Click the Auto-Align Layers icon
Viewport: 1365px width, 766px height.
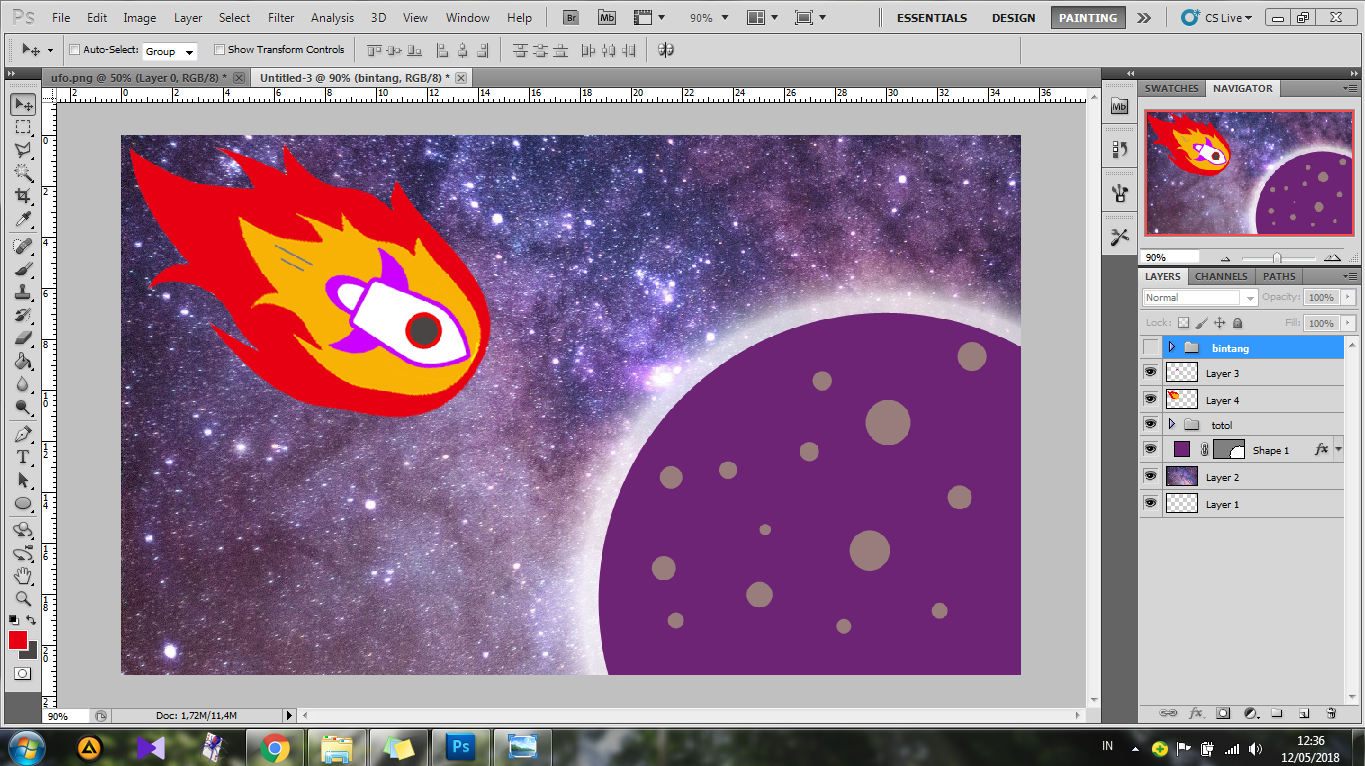pyautogui.click(x=666, y=50)
